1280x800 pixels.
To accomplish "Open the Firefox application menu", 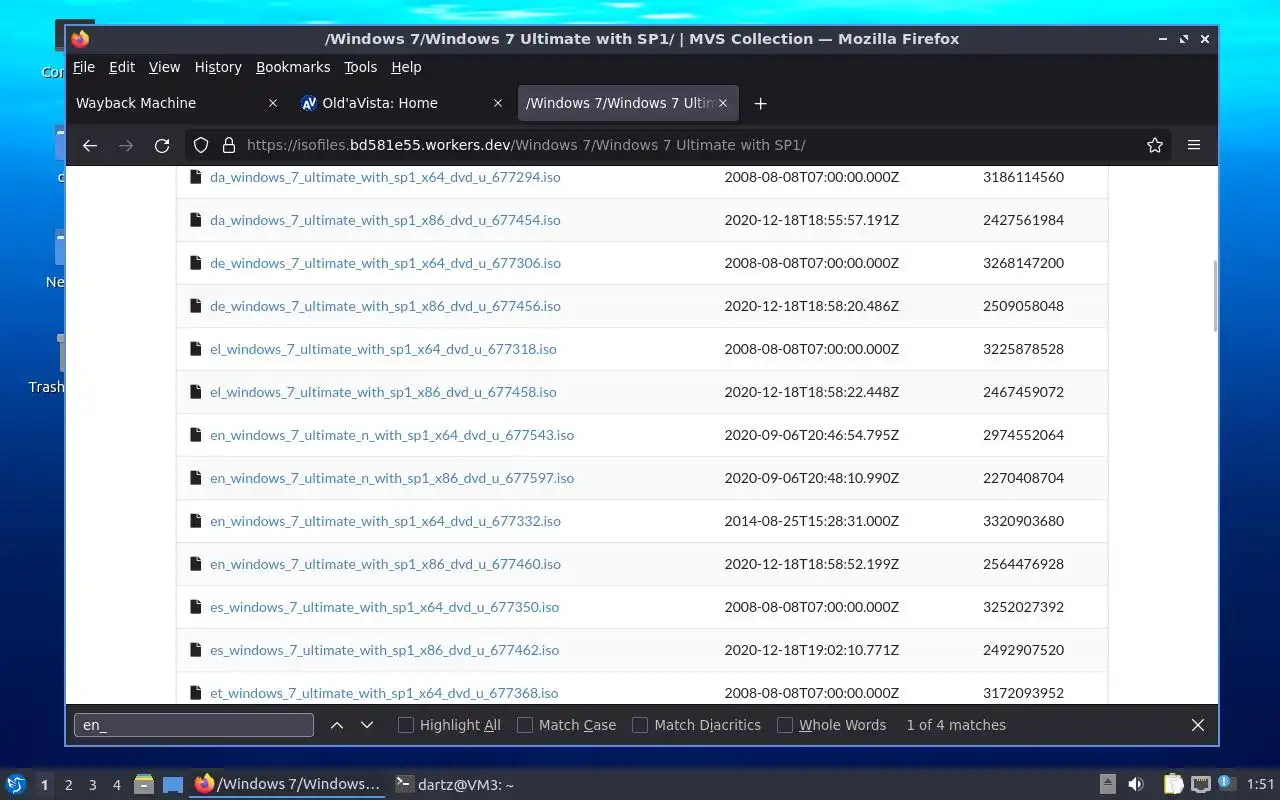I will pos(1194,145).
